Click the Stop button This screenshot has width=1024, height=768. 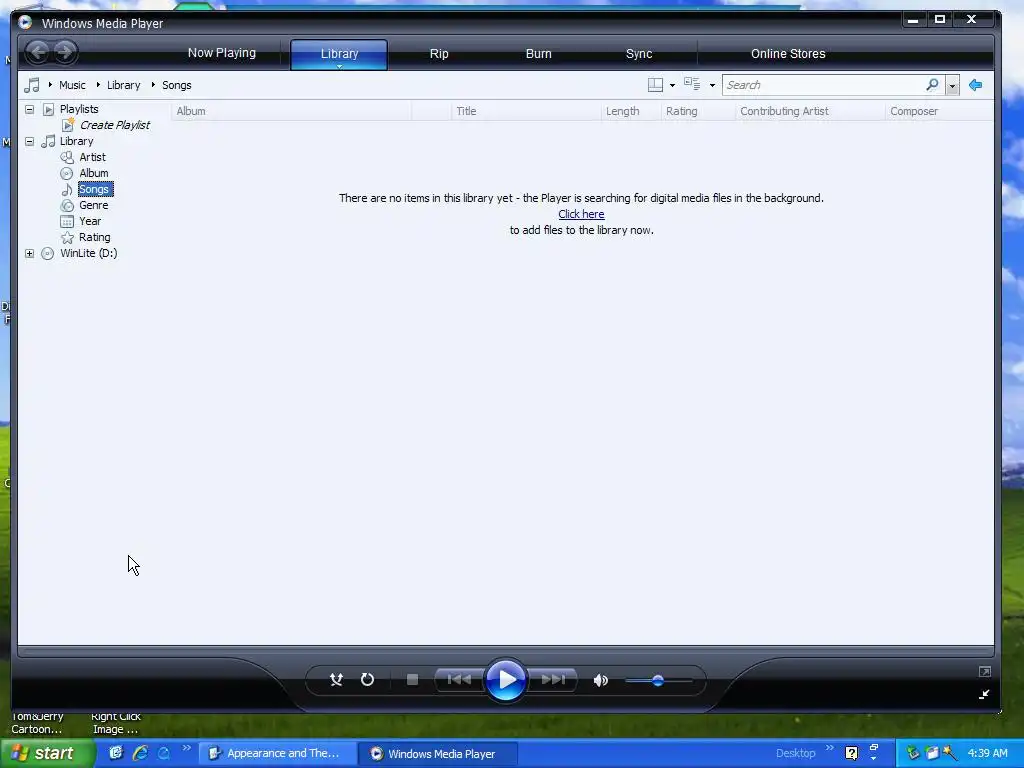click(x=412, y=680)
